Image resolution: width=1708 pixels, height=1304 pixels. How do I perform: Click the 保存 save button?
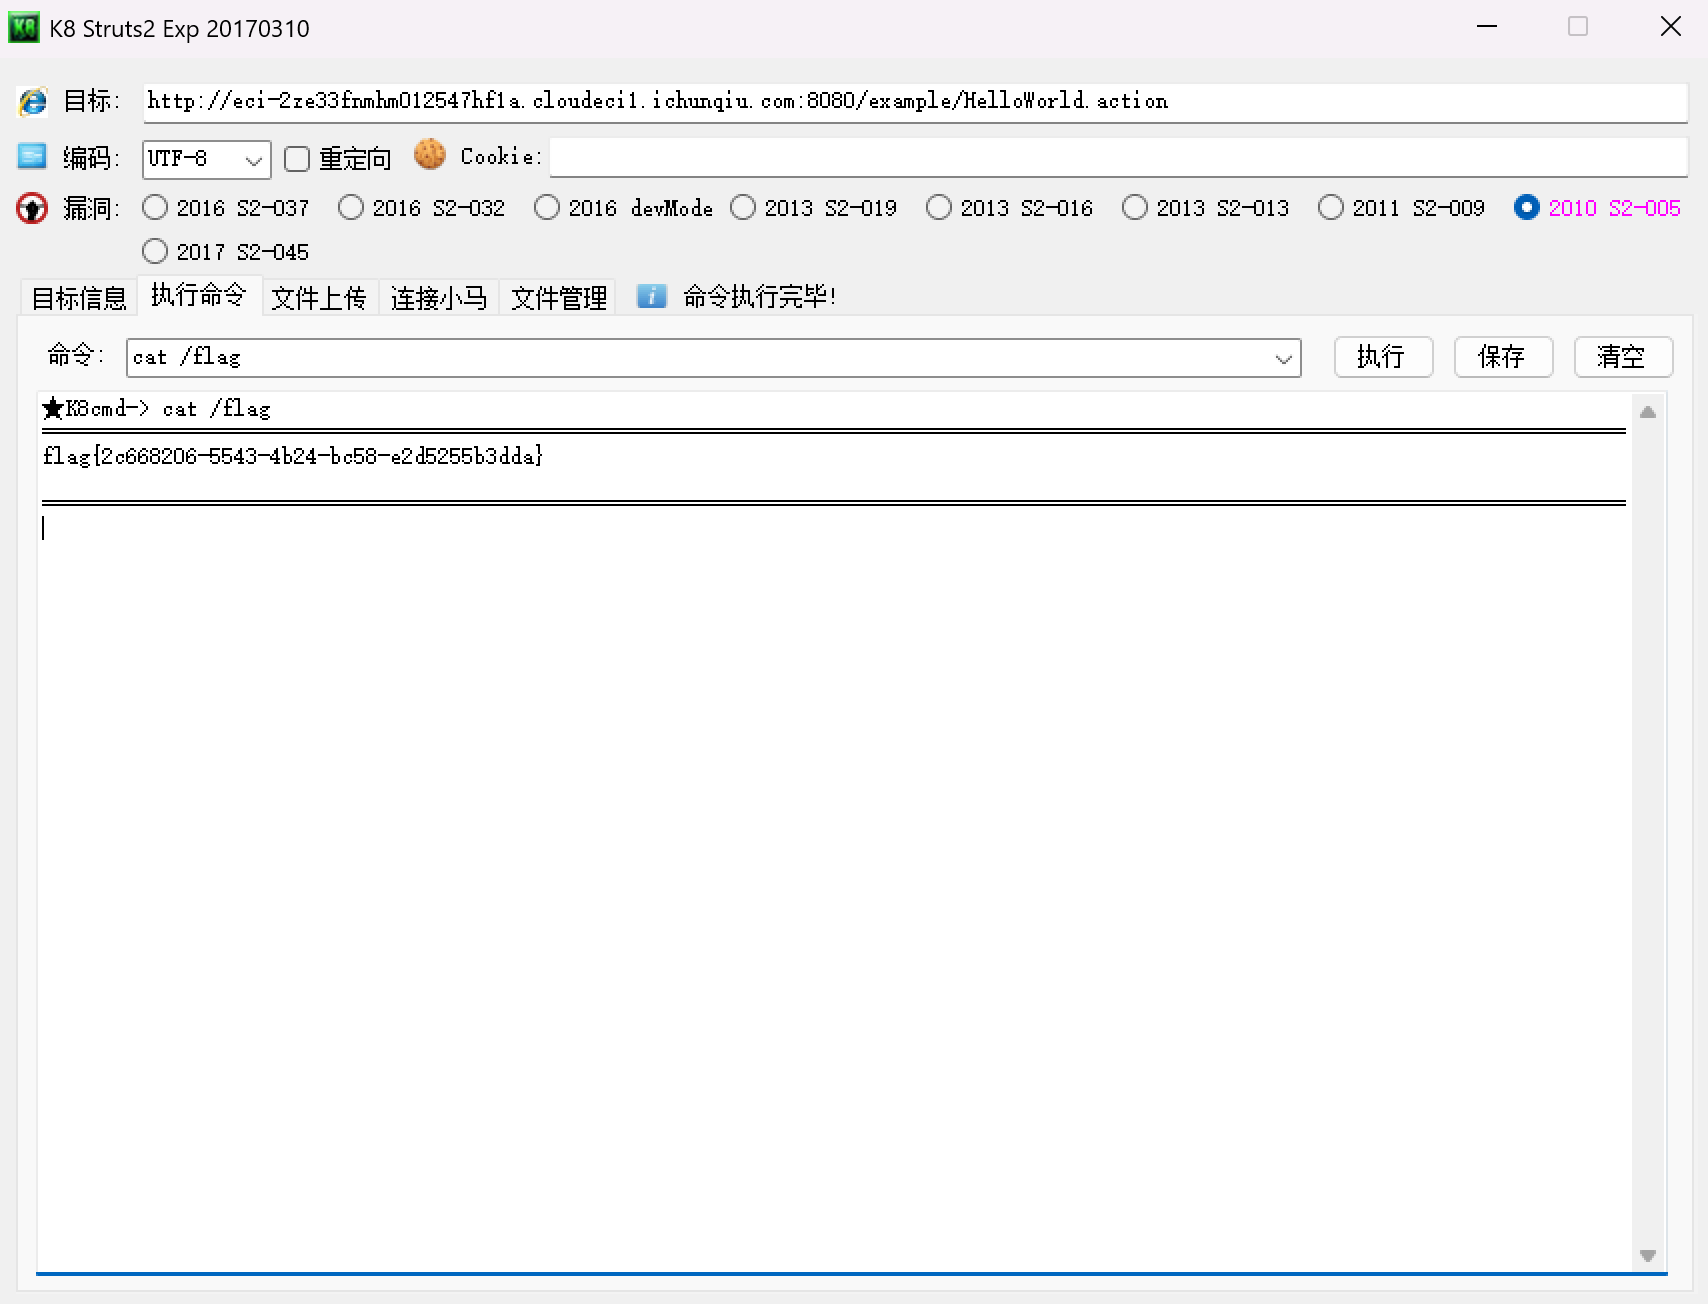(x=1503, y=357)
